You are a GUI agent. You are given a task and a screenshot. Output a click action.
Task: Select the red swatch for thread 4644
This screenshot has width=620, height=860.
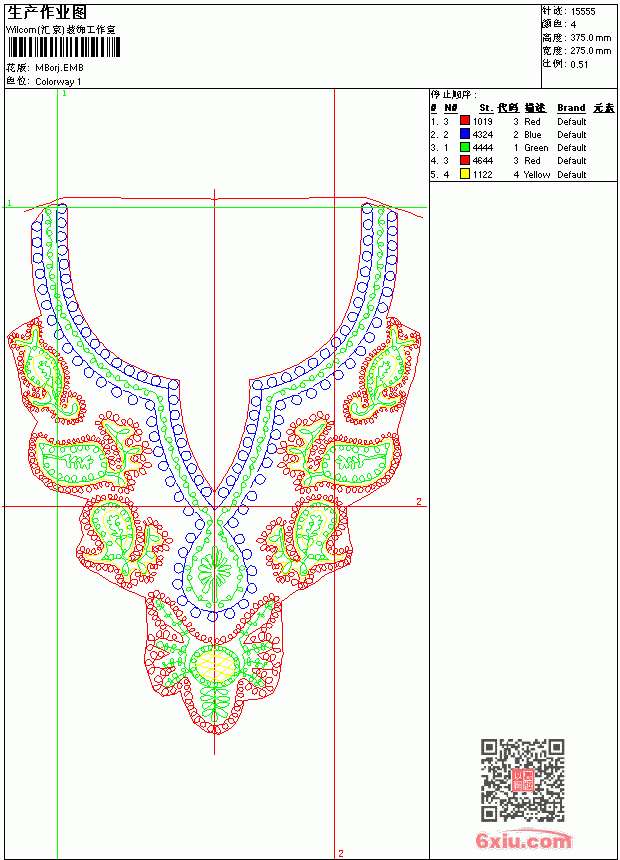pos(465,160)
